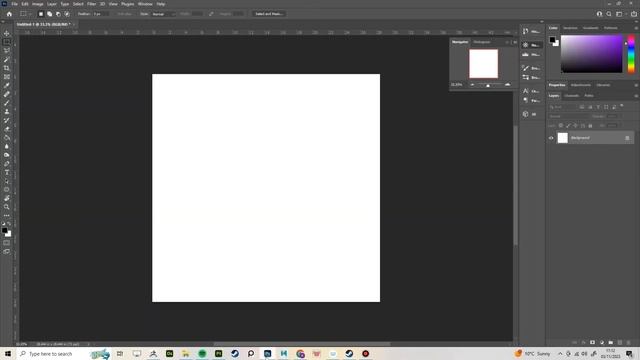Viewport: 640px width, 360px height.
Task: Select the Eraser tool
Action: [7, 129]
